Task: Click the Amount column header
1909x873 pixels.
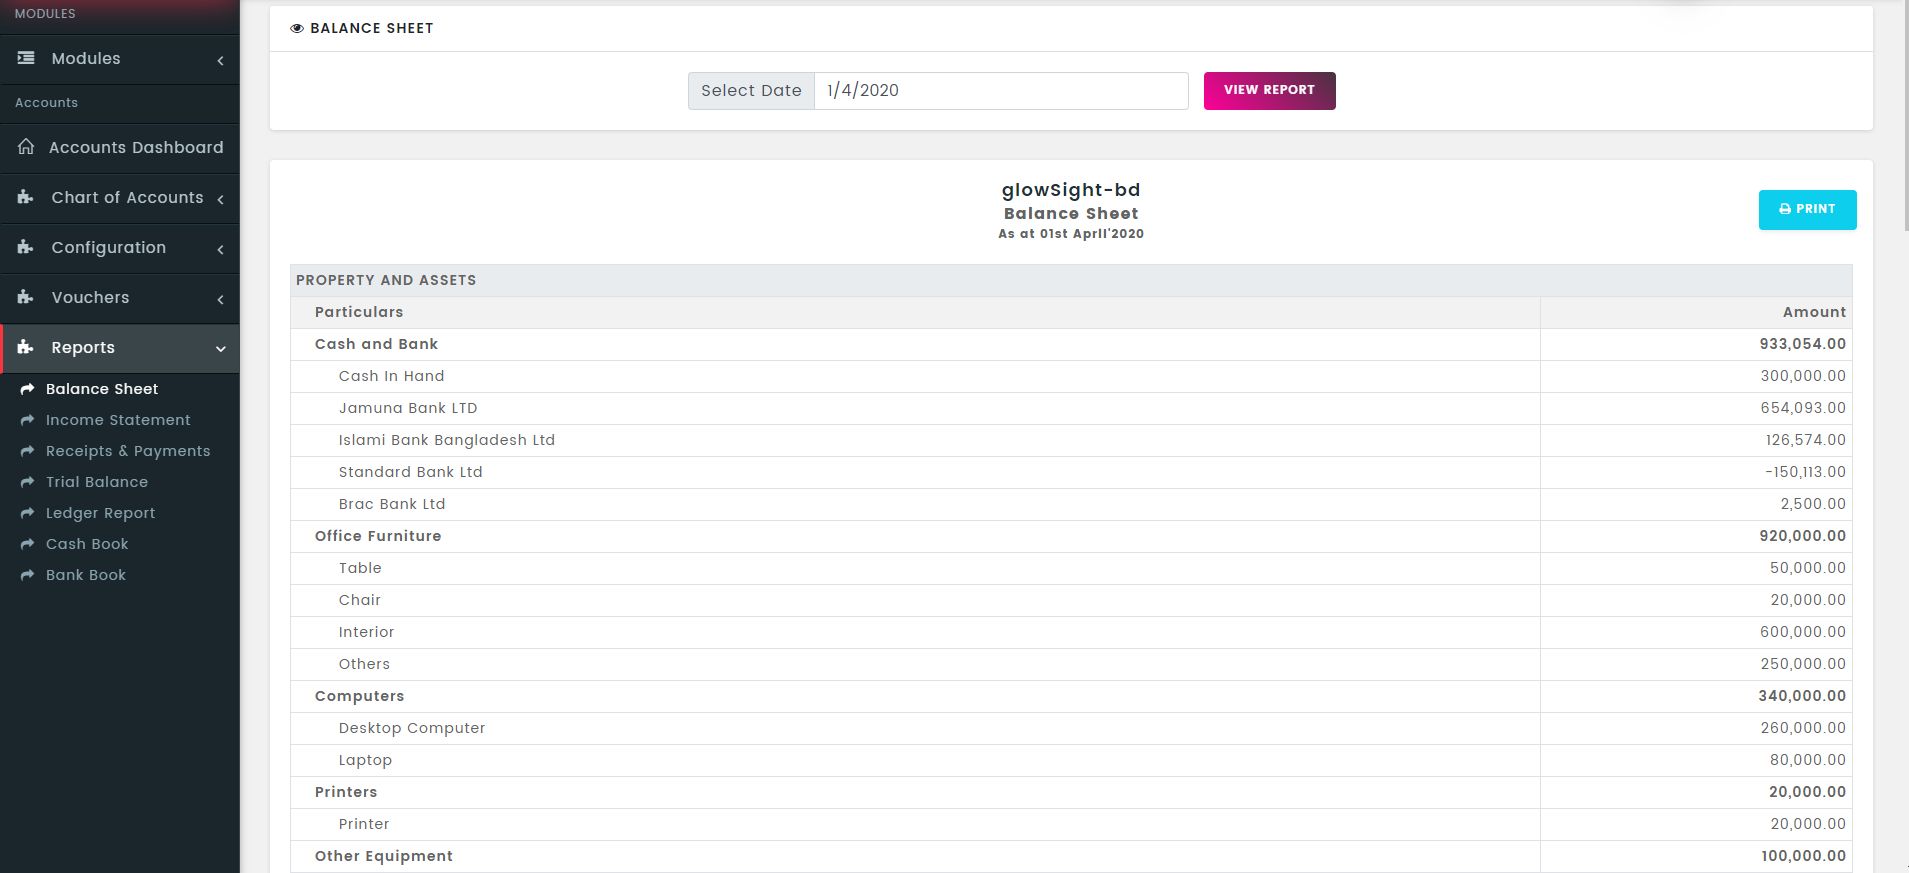Action: (x=1814, y=312)
